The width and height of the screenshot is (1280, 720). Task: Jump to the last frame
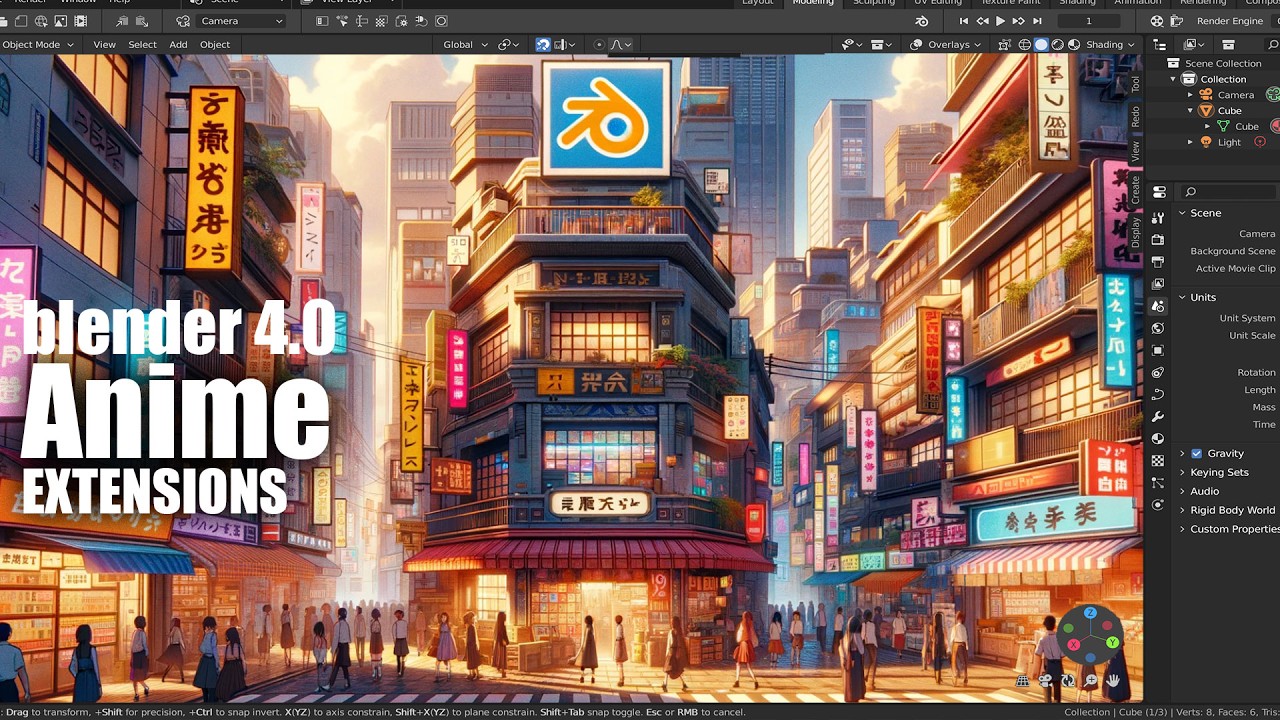(x=1037, y=21)
